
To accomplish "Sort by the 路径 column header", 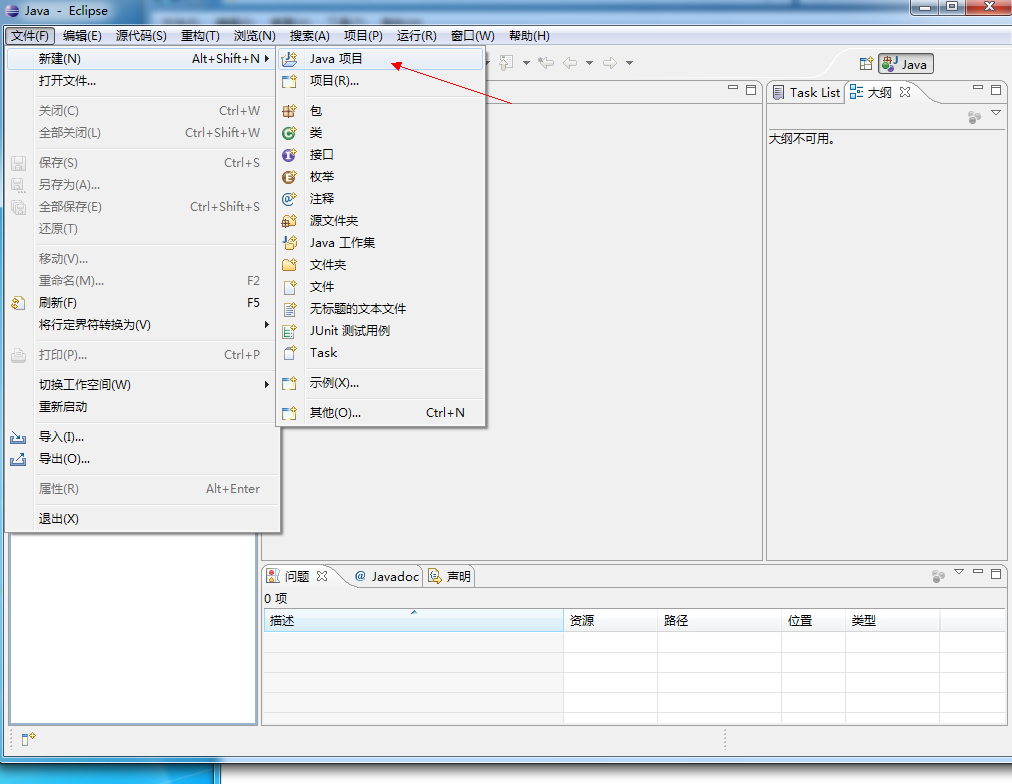I will 720,620.
